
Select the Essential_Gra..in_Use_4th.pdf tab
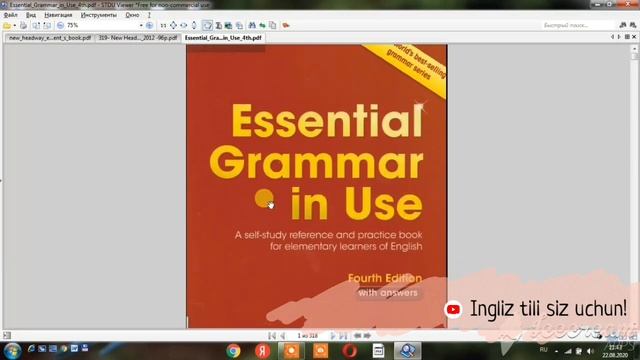(223, 38)
